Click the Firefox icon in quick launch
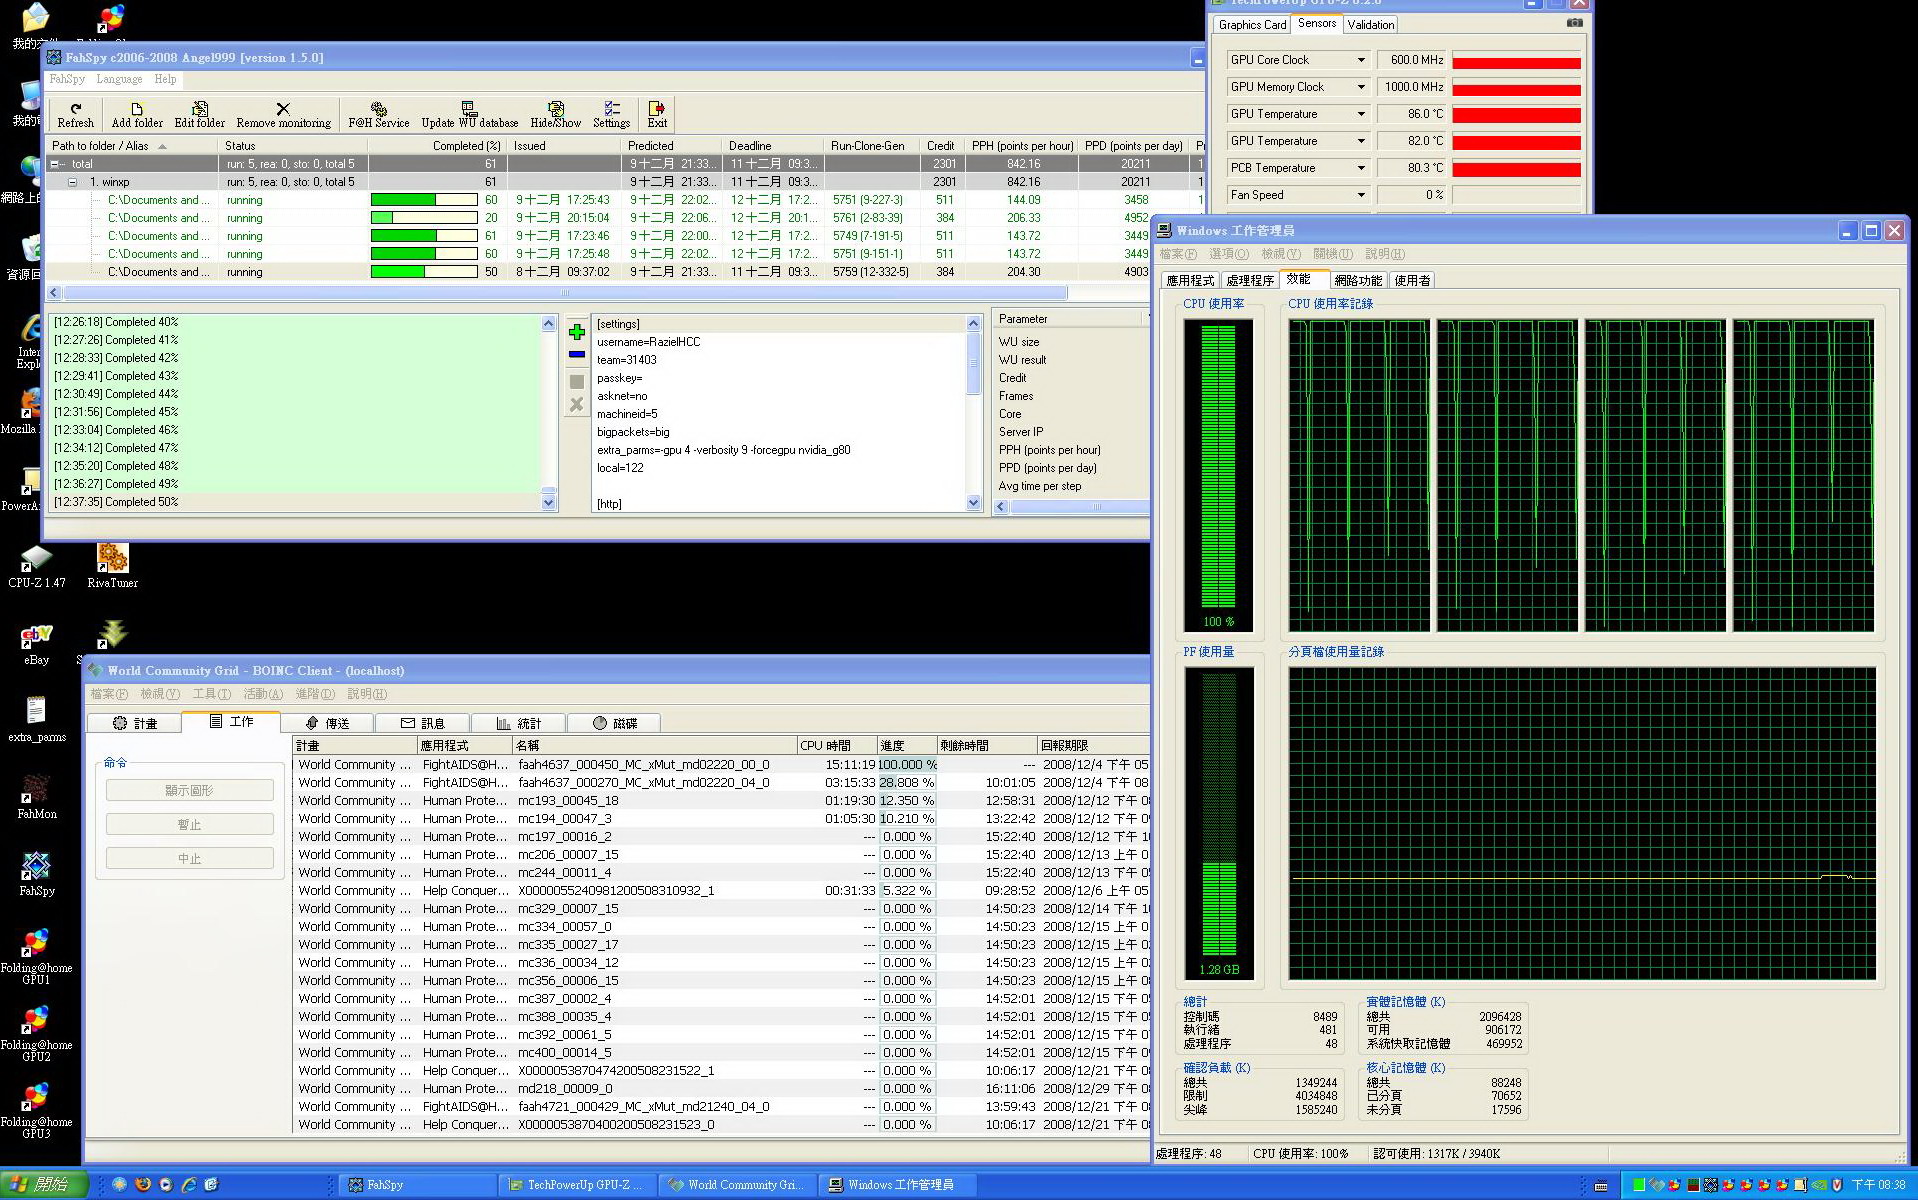1918x1200 pixels. (143, 1184)
